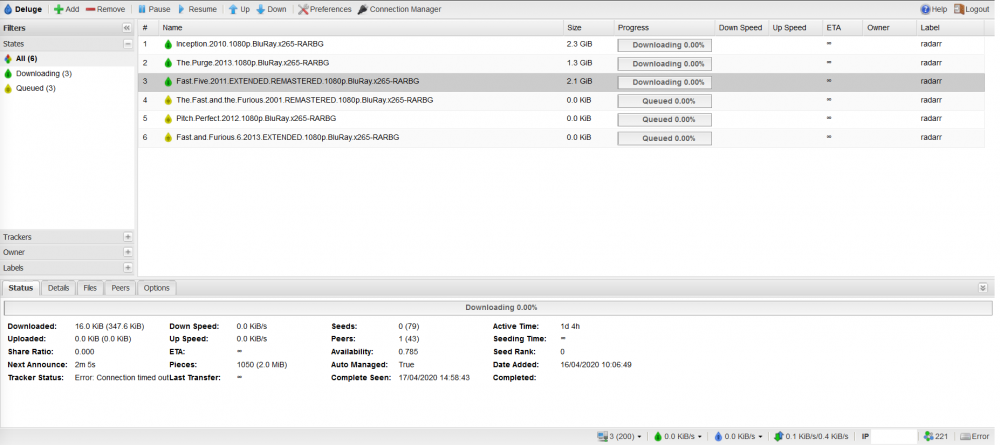
Task: Filter by Queued (3) state
Action: [x=67, y=88]
